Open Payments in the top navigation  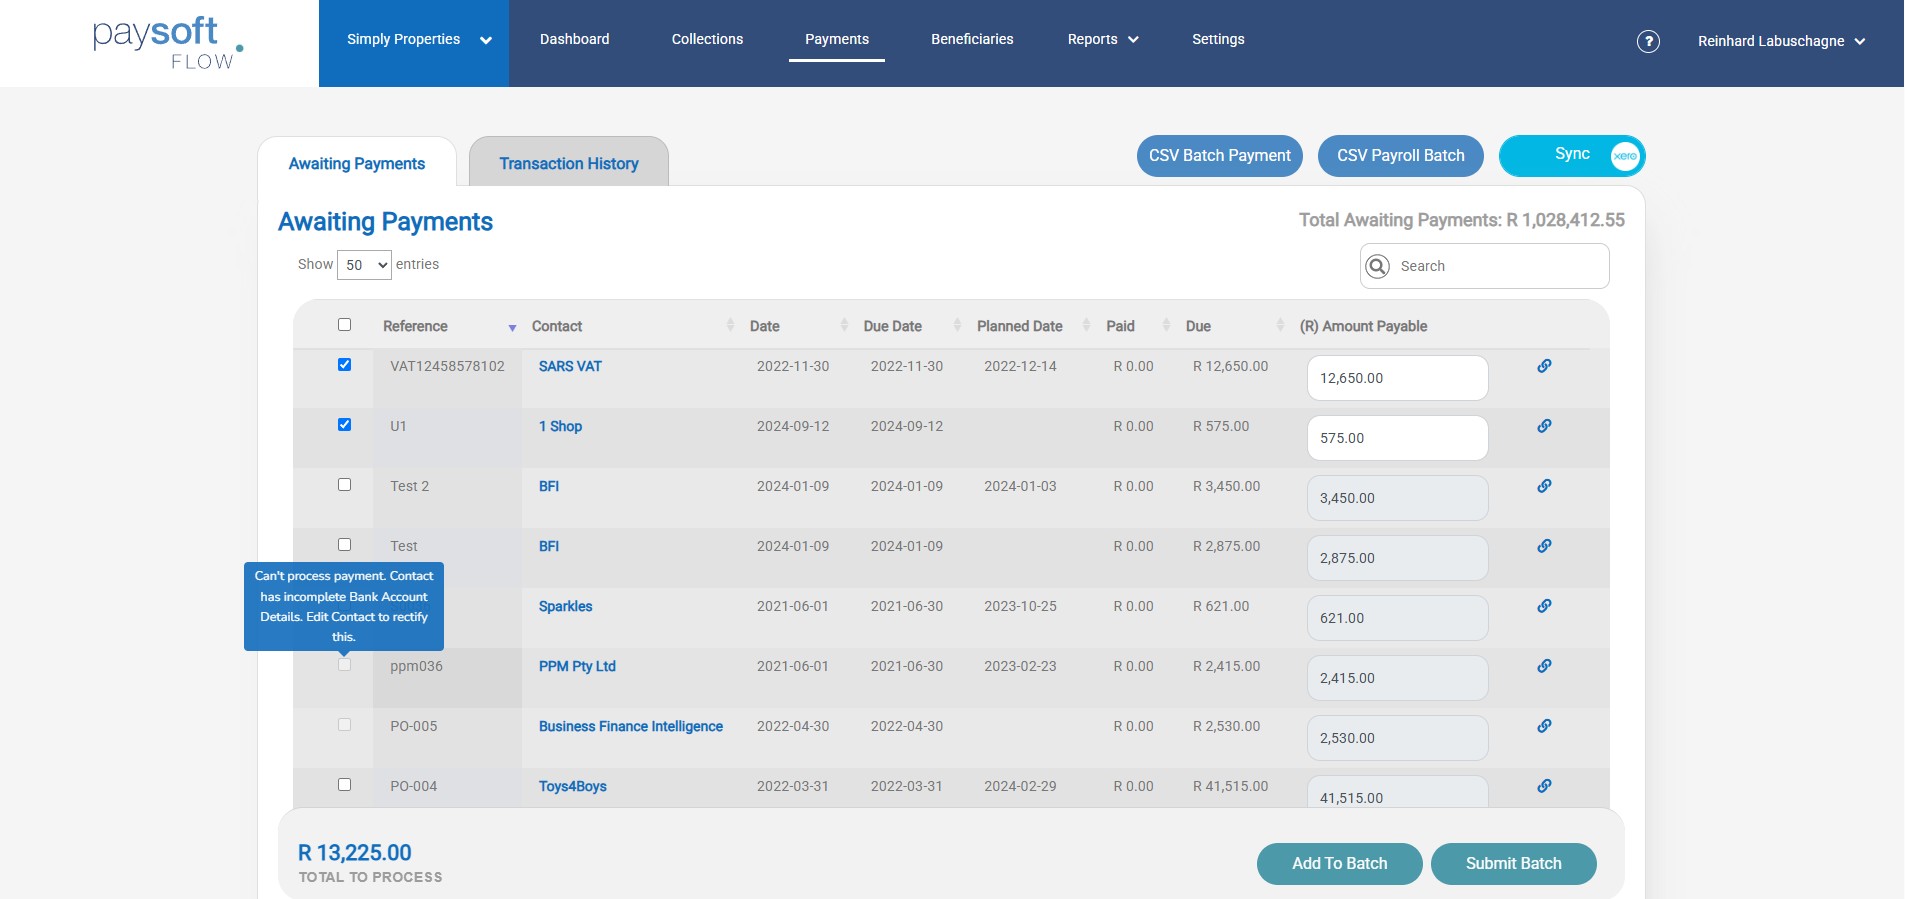837,40
